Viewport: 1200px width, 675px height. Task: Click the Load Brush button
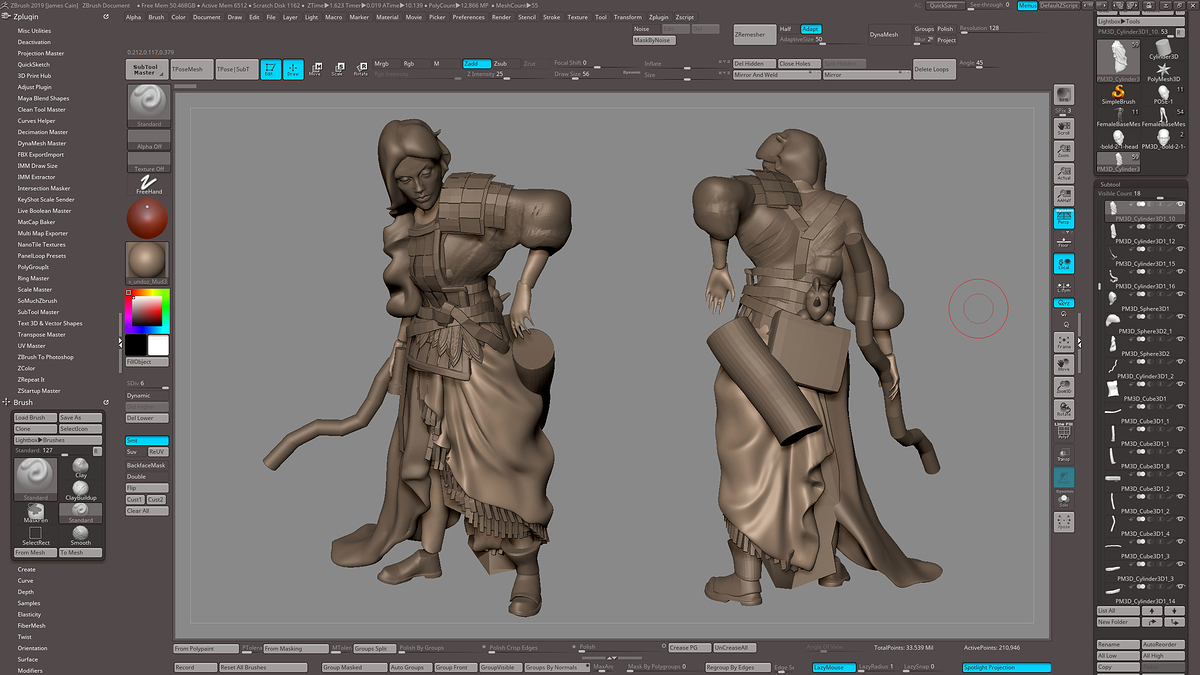(x=34, y=418)
